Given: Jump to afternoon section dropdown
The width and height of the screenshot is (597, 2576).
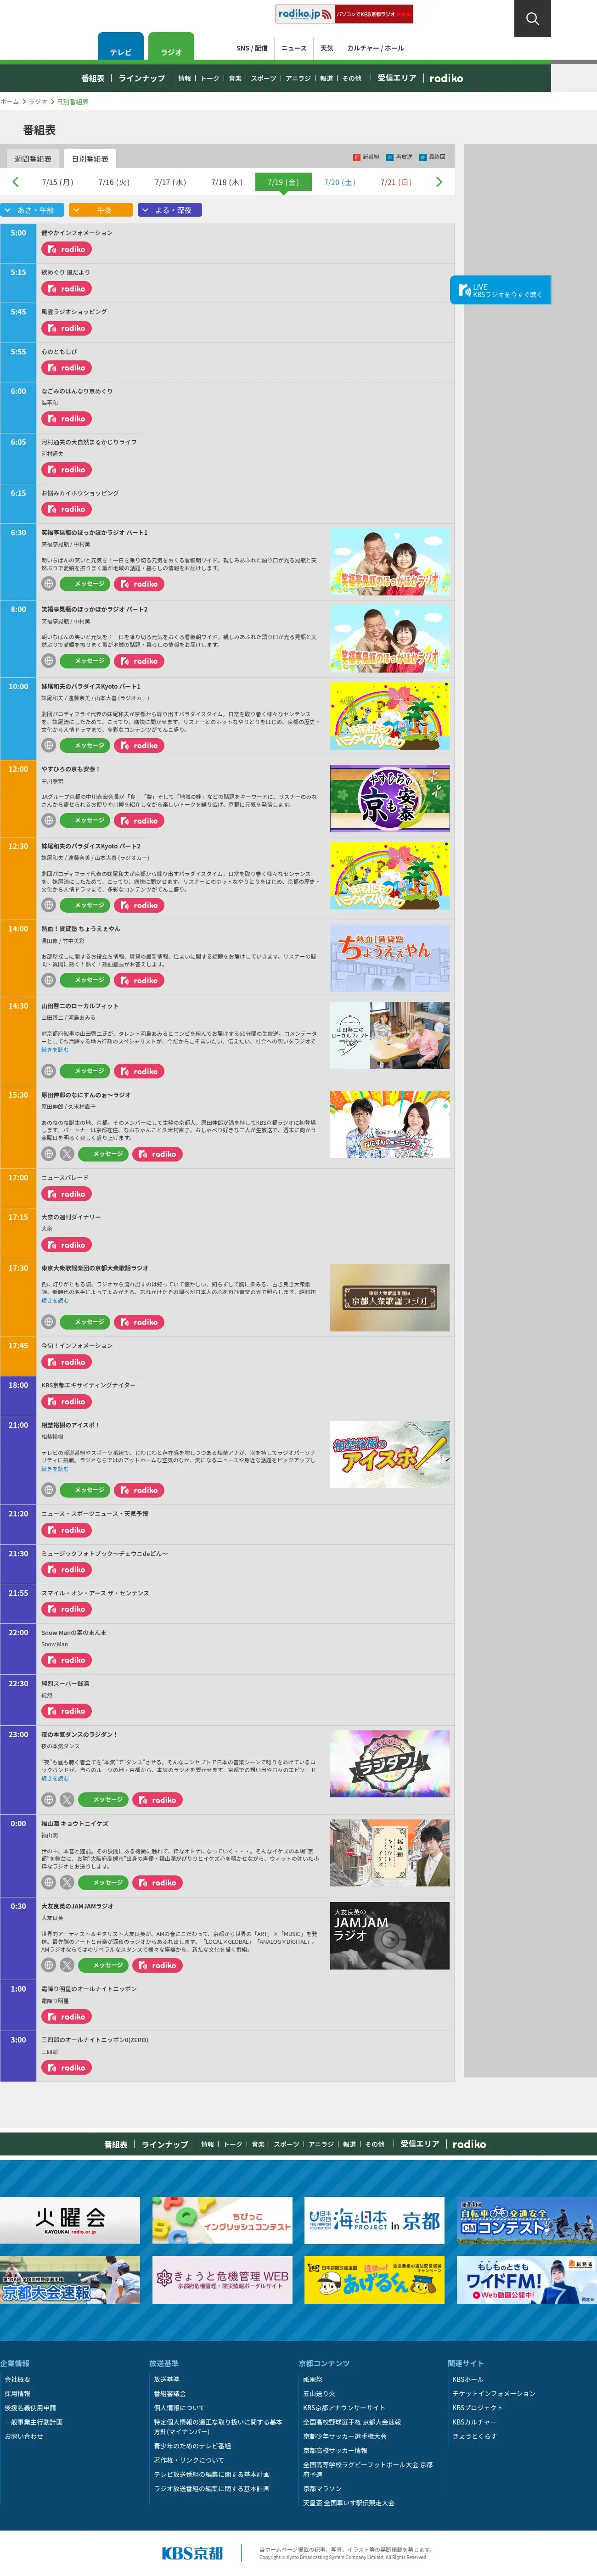Looking at the screenshot, I should click(x=101, y=210).
